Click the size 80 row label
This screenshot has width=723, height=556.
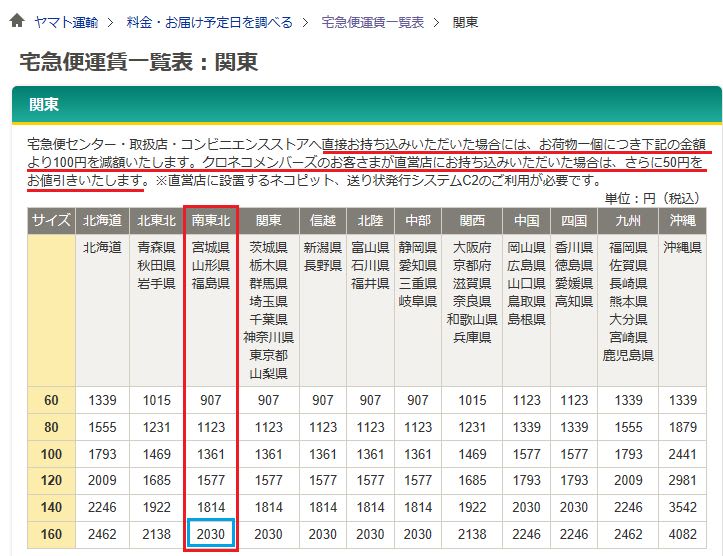51,427
